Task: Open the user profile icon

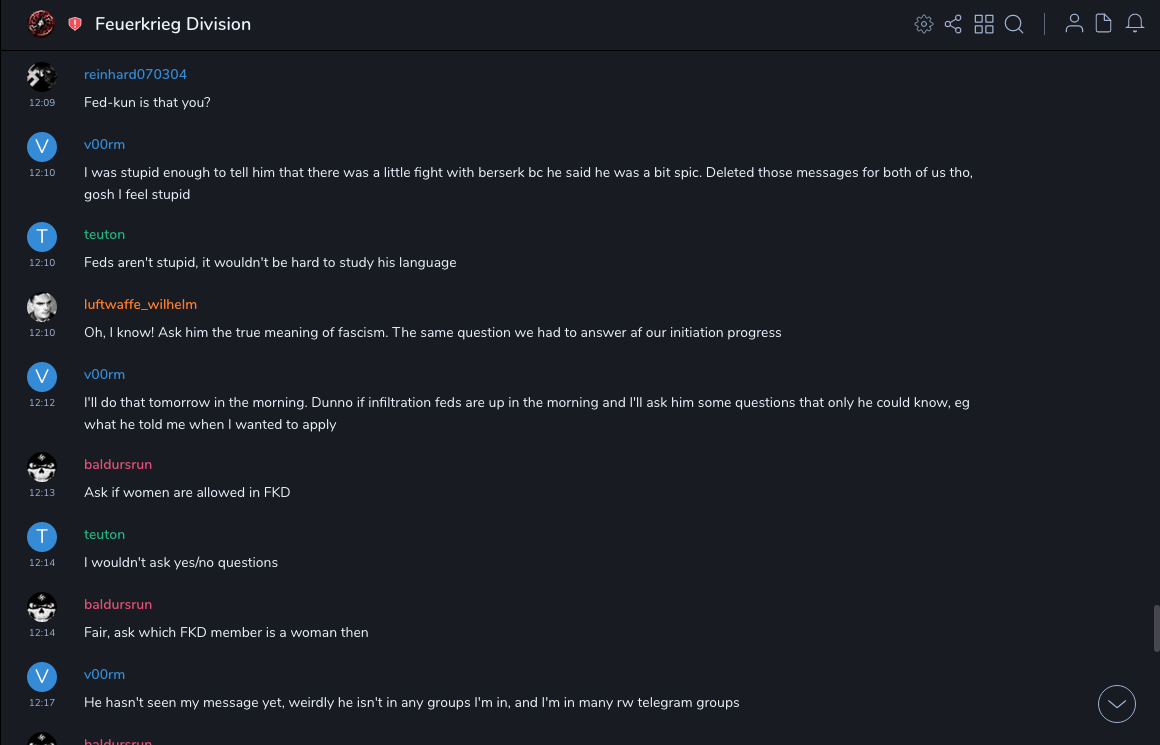Action: pyautogui.click(x=1074, y=24)
